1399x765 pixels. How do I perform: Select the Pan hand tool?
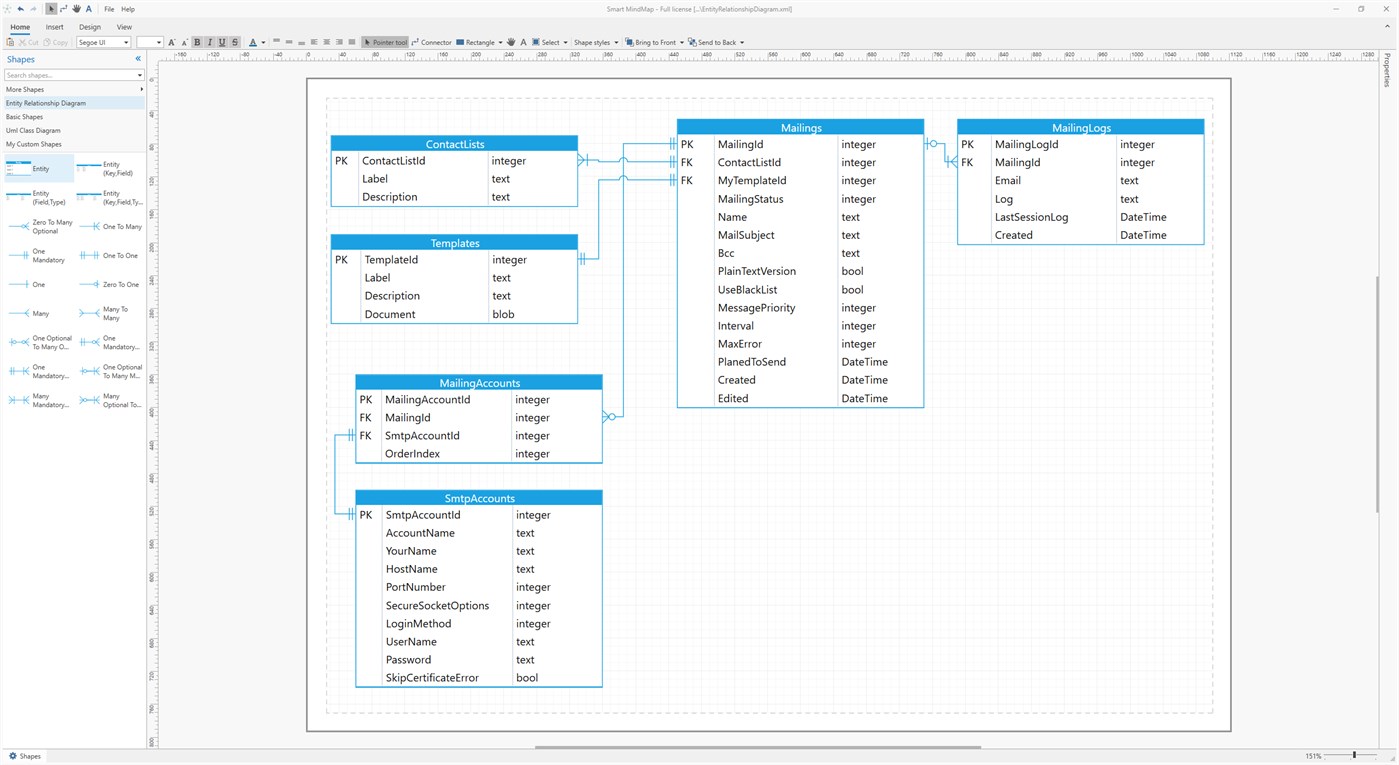point(75,8)
